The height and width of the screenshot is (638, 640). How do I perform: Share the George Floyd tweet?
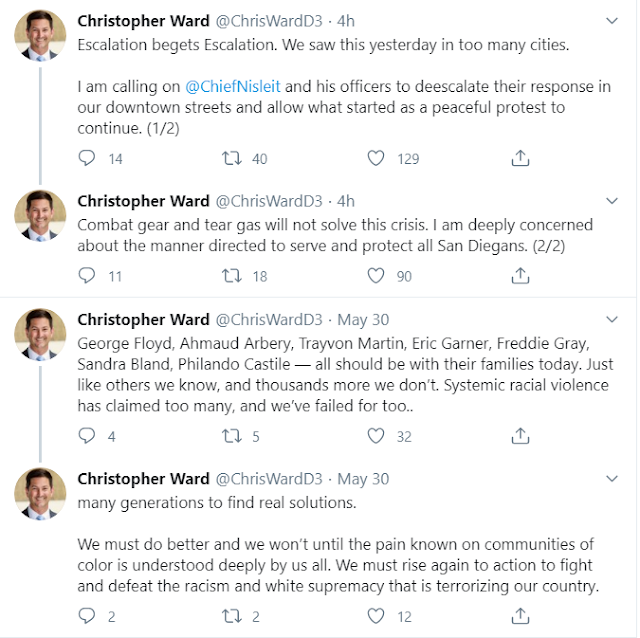click(x=520, y=436)
